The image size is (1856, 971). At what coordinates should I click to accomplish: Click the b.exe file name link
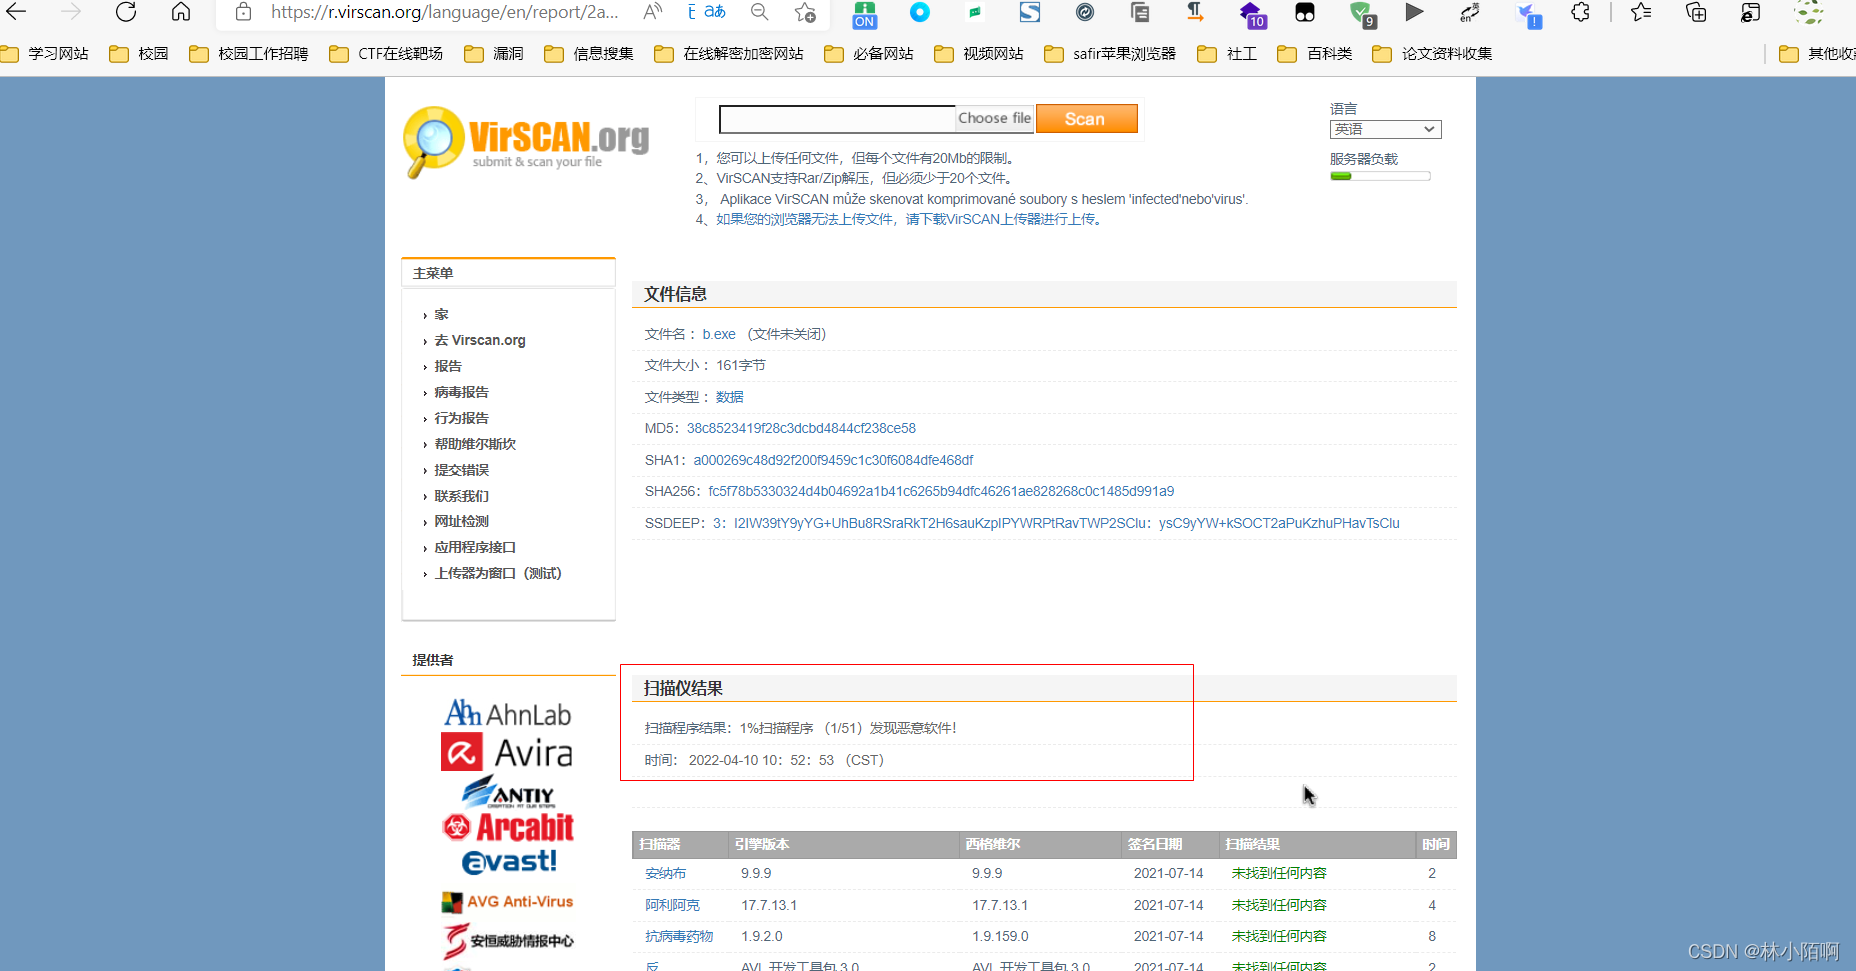(719, 334)
